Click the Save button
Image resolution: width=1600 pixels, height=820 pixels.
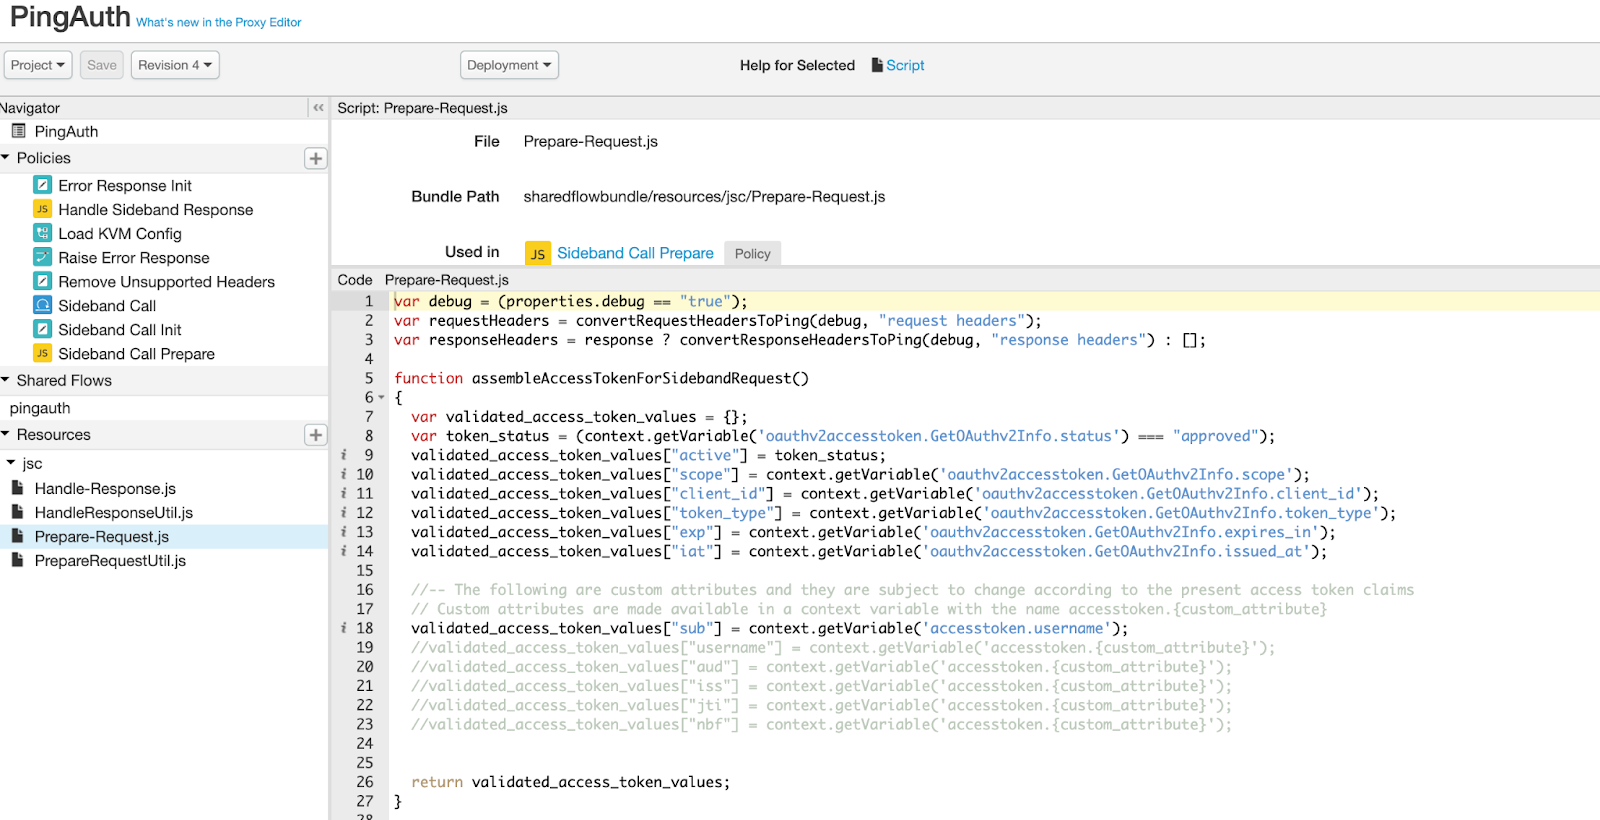pyautogui.click(x=102, y=65)
